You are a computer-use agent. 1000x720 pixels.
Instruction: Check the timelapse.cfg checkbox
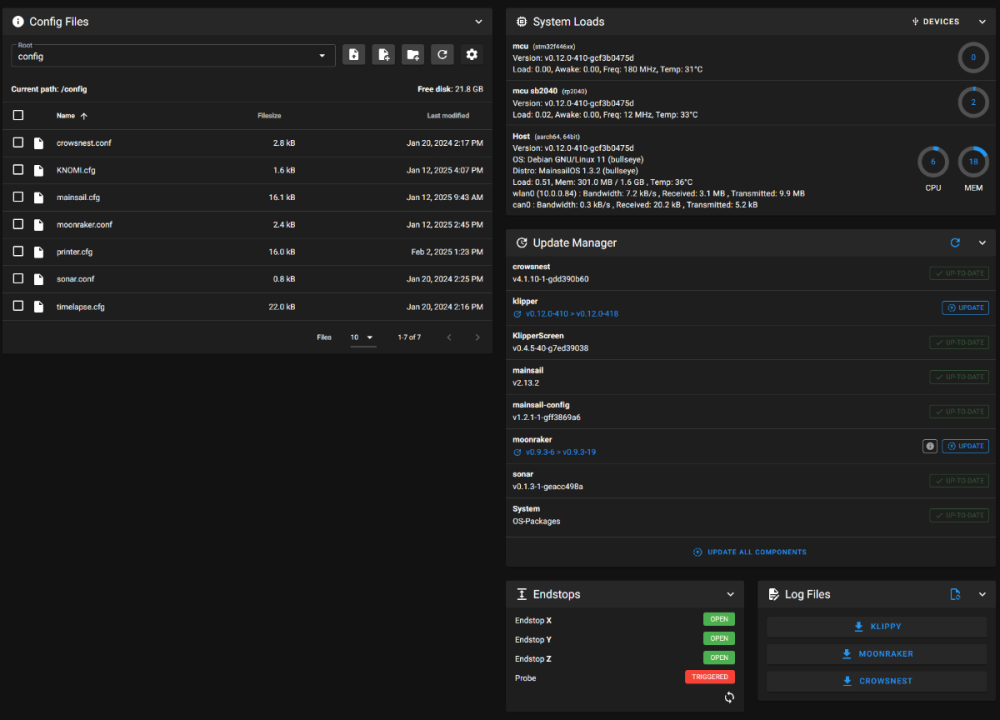[x=18, y=306]
